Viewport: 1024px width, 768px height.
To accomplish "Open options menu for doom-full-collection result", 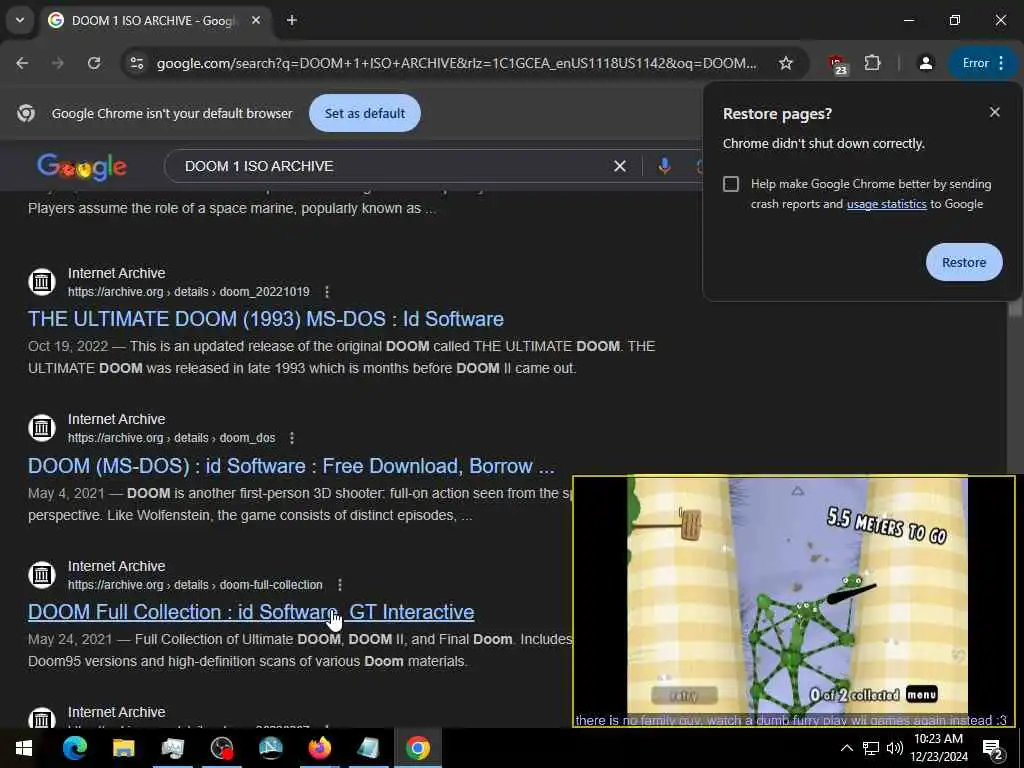I will [x=340, y=584].
